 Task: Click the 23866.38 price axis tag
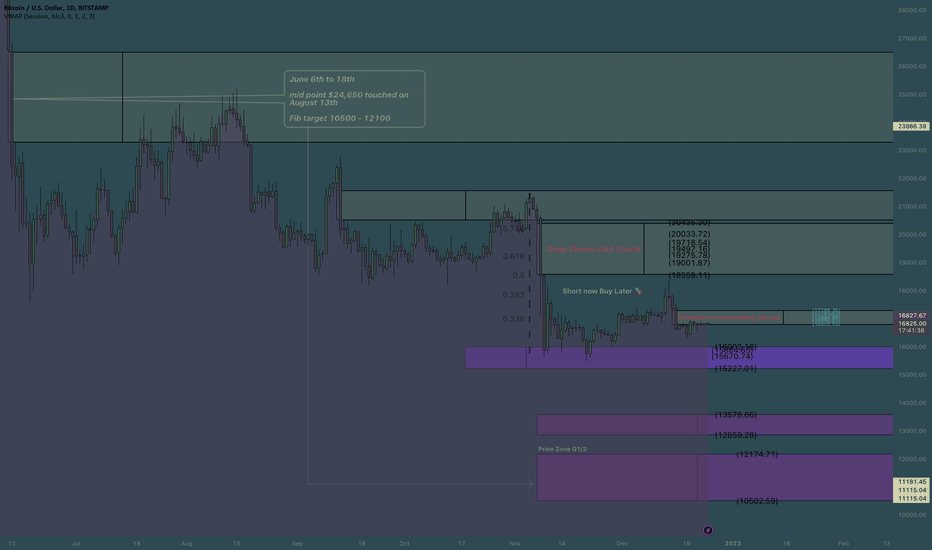click(911, 126)
